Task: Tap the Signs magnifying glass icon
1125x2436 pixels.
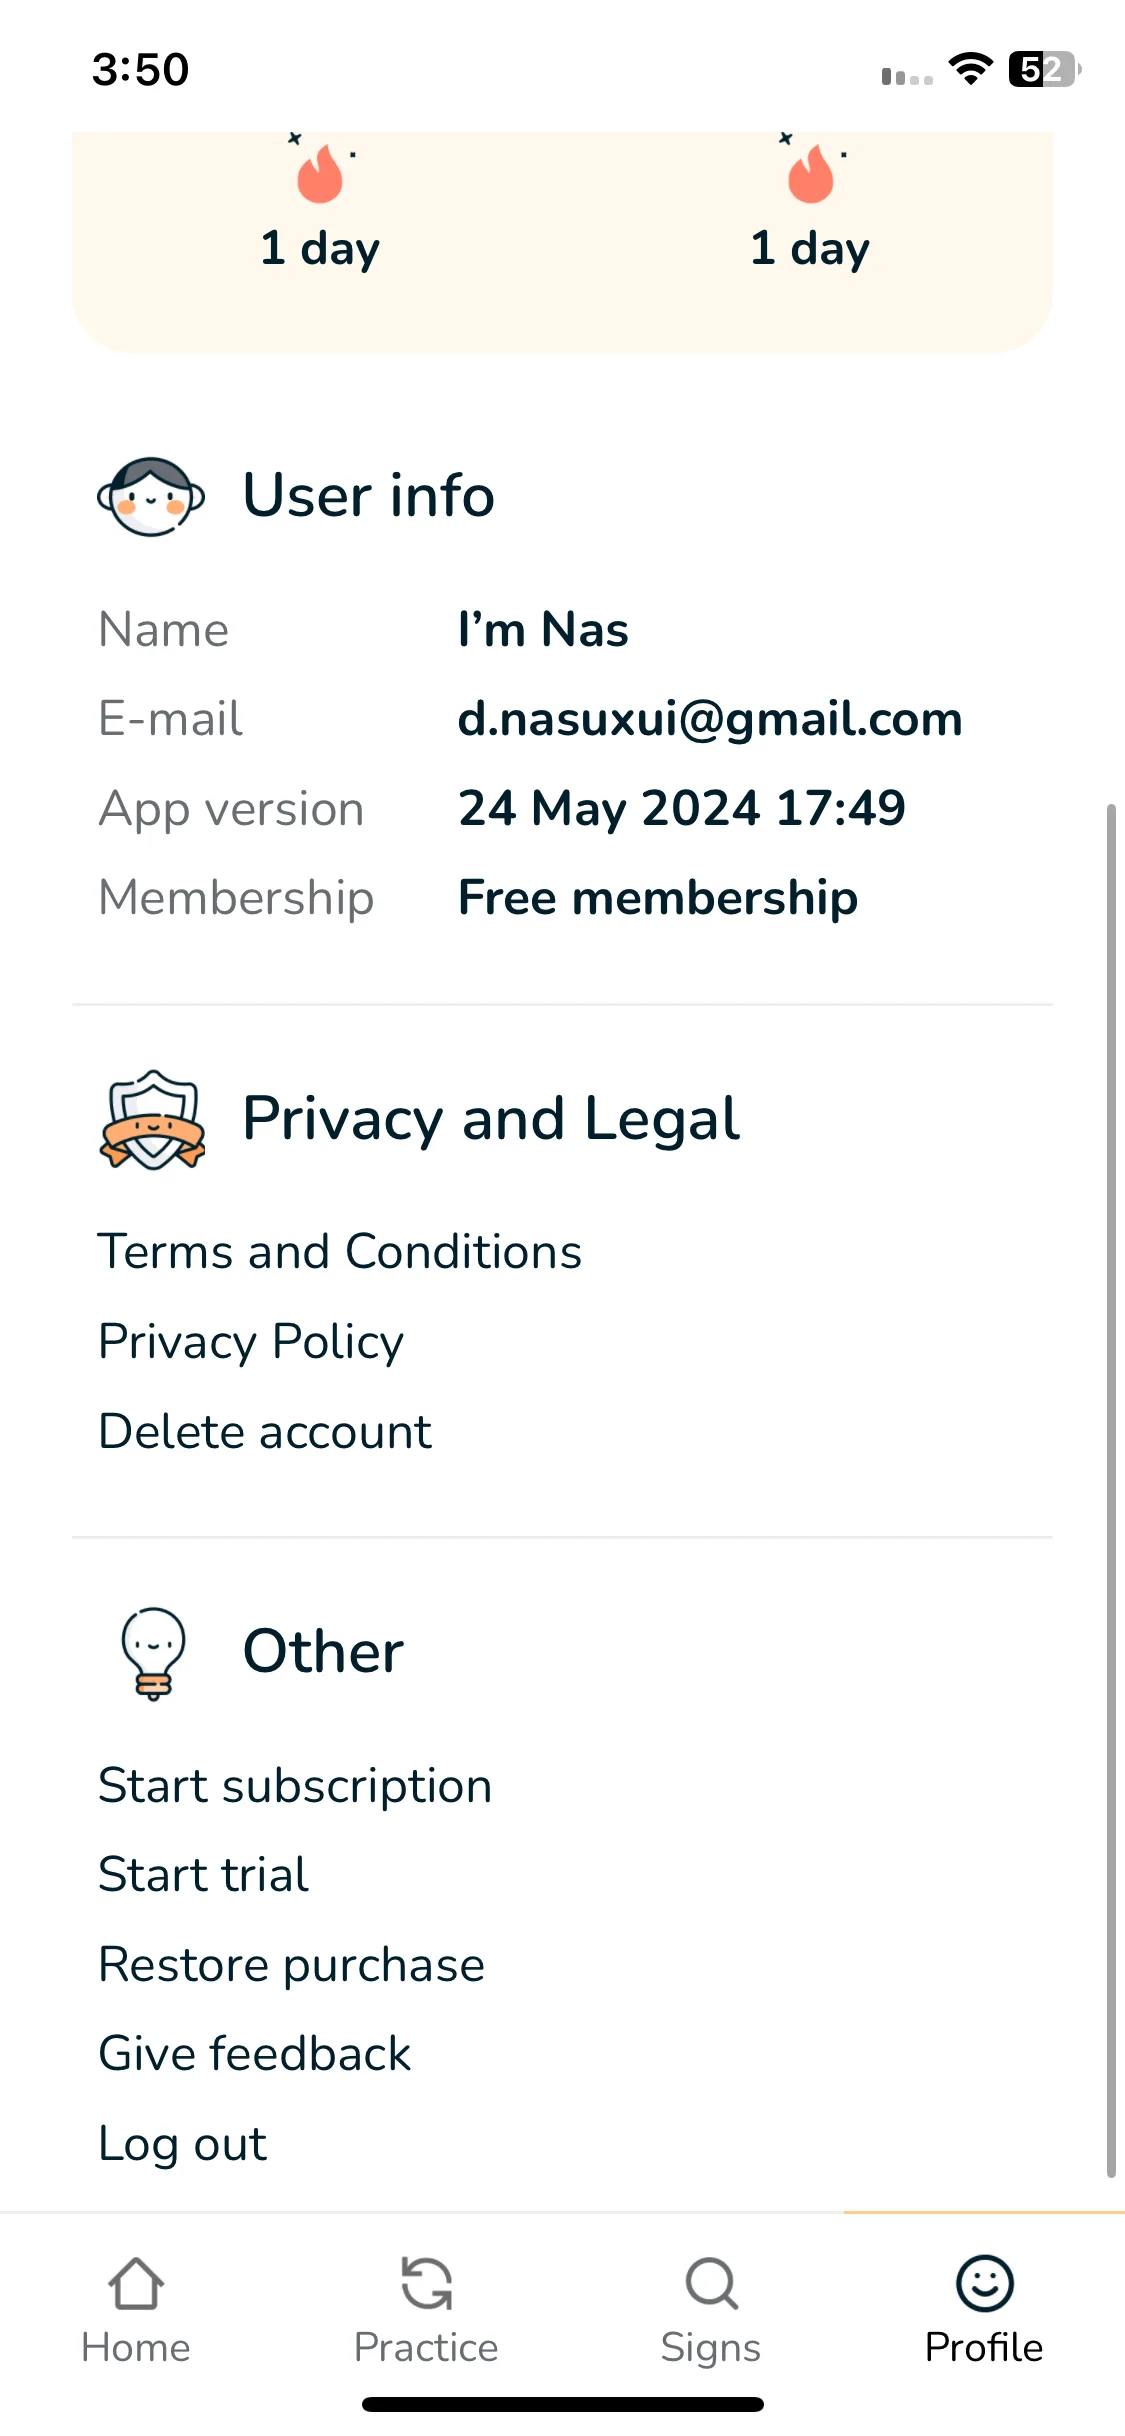Action: (711, 2284)
